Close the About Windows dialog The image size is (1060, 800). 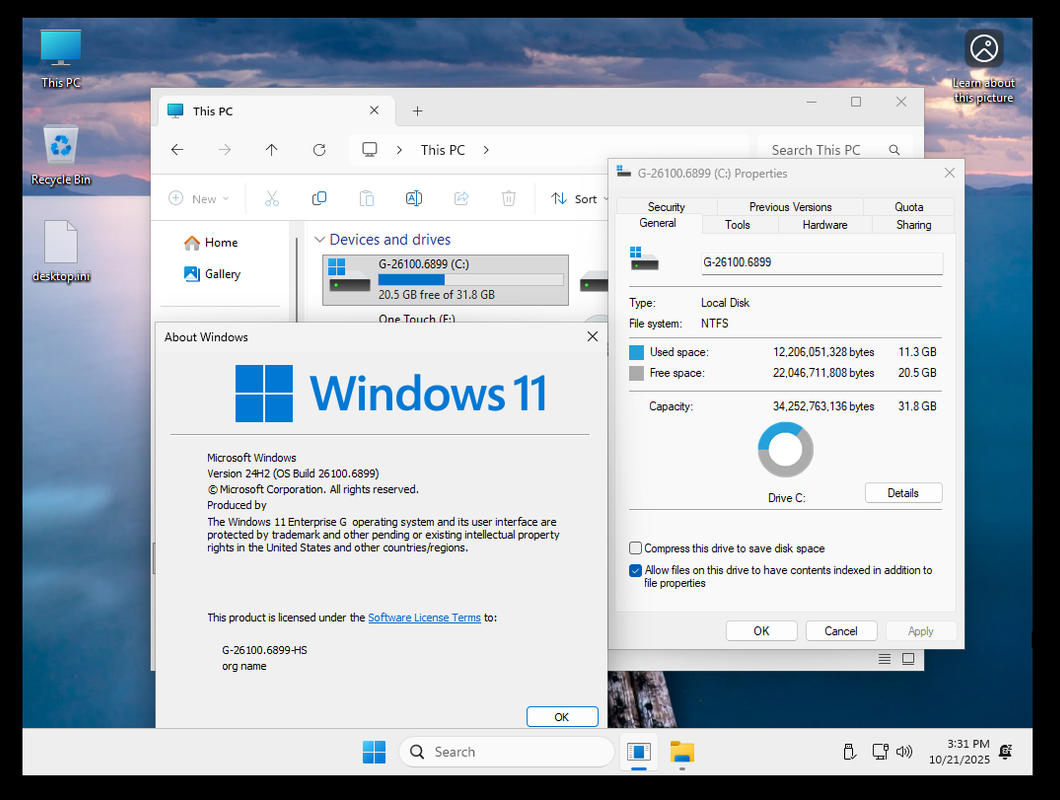(x=593, y=337)
